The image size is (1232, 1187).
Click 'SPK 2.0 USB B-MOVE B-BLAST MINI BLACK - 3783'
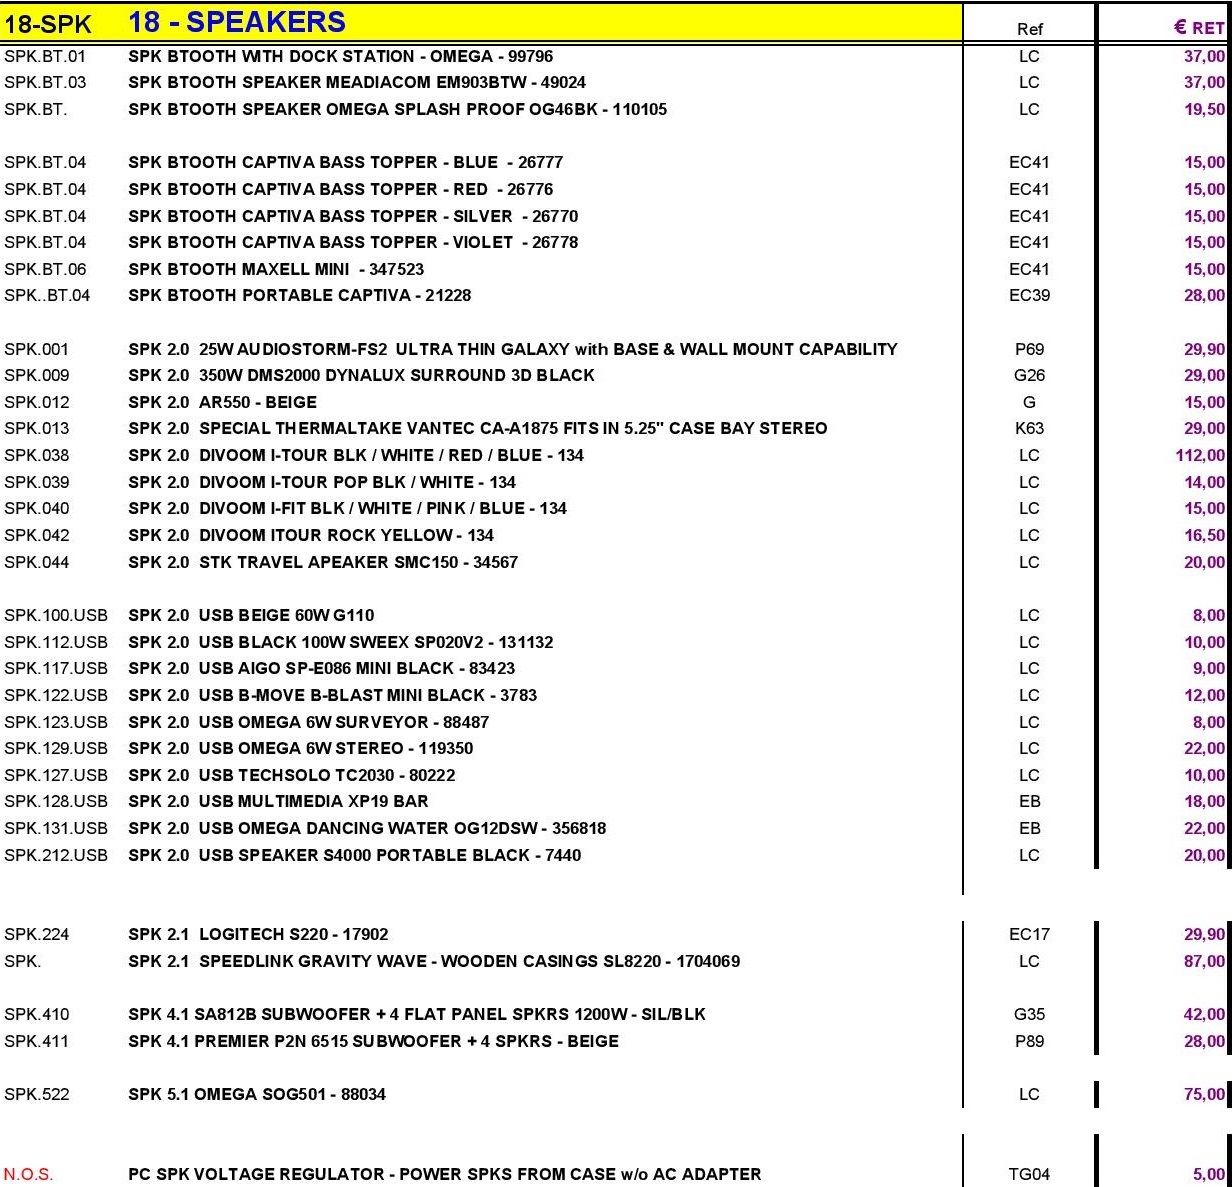tap(332, 695)
